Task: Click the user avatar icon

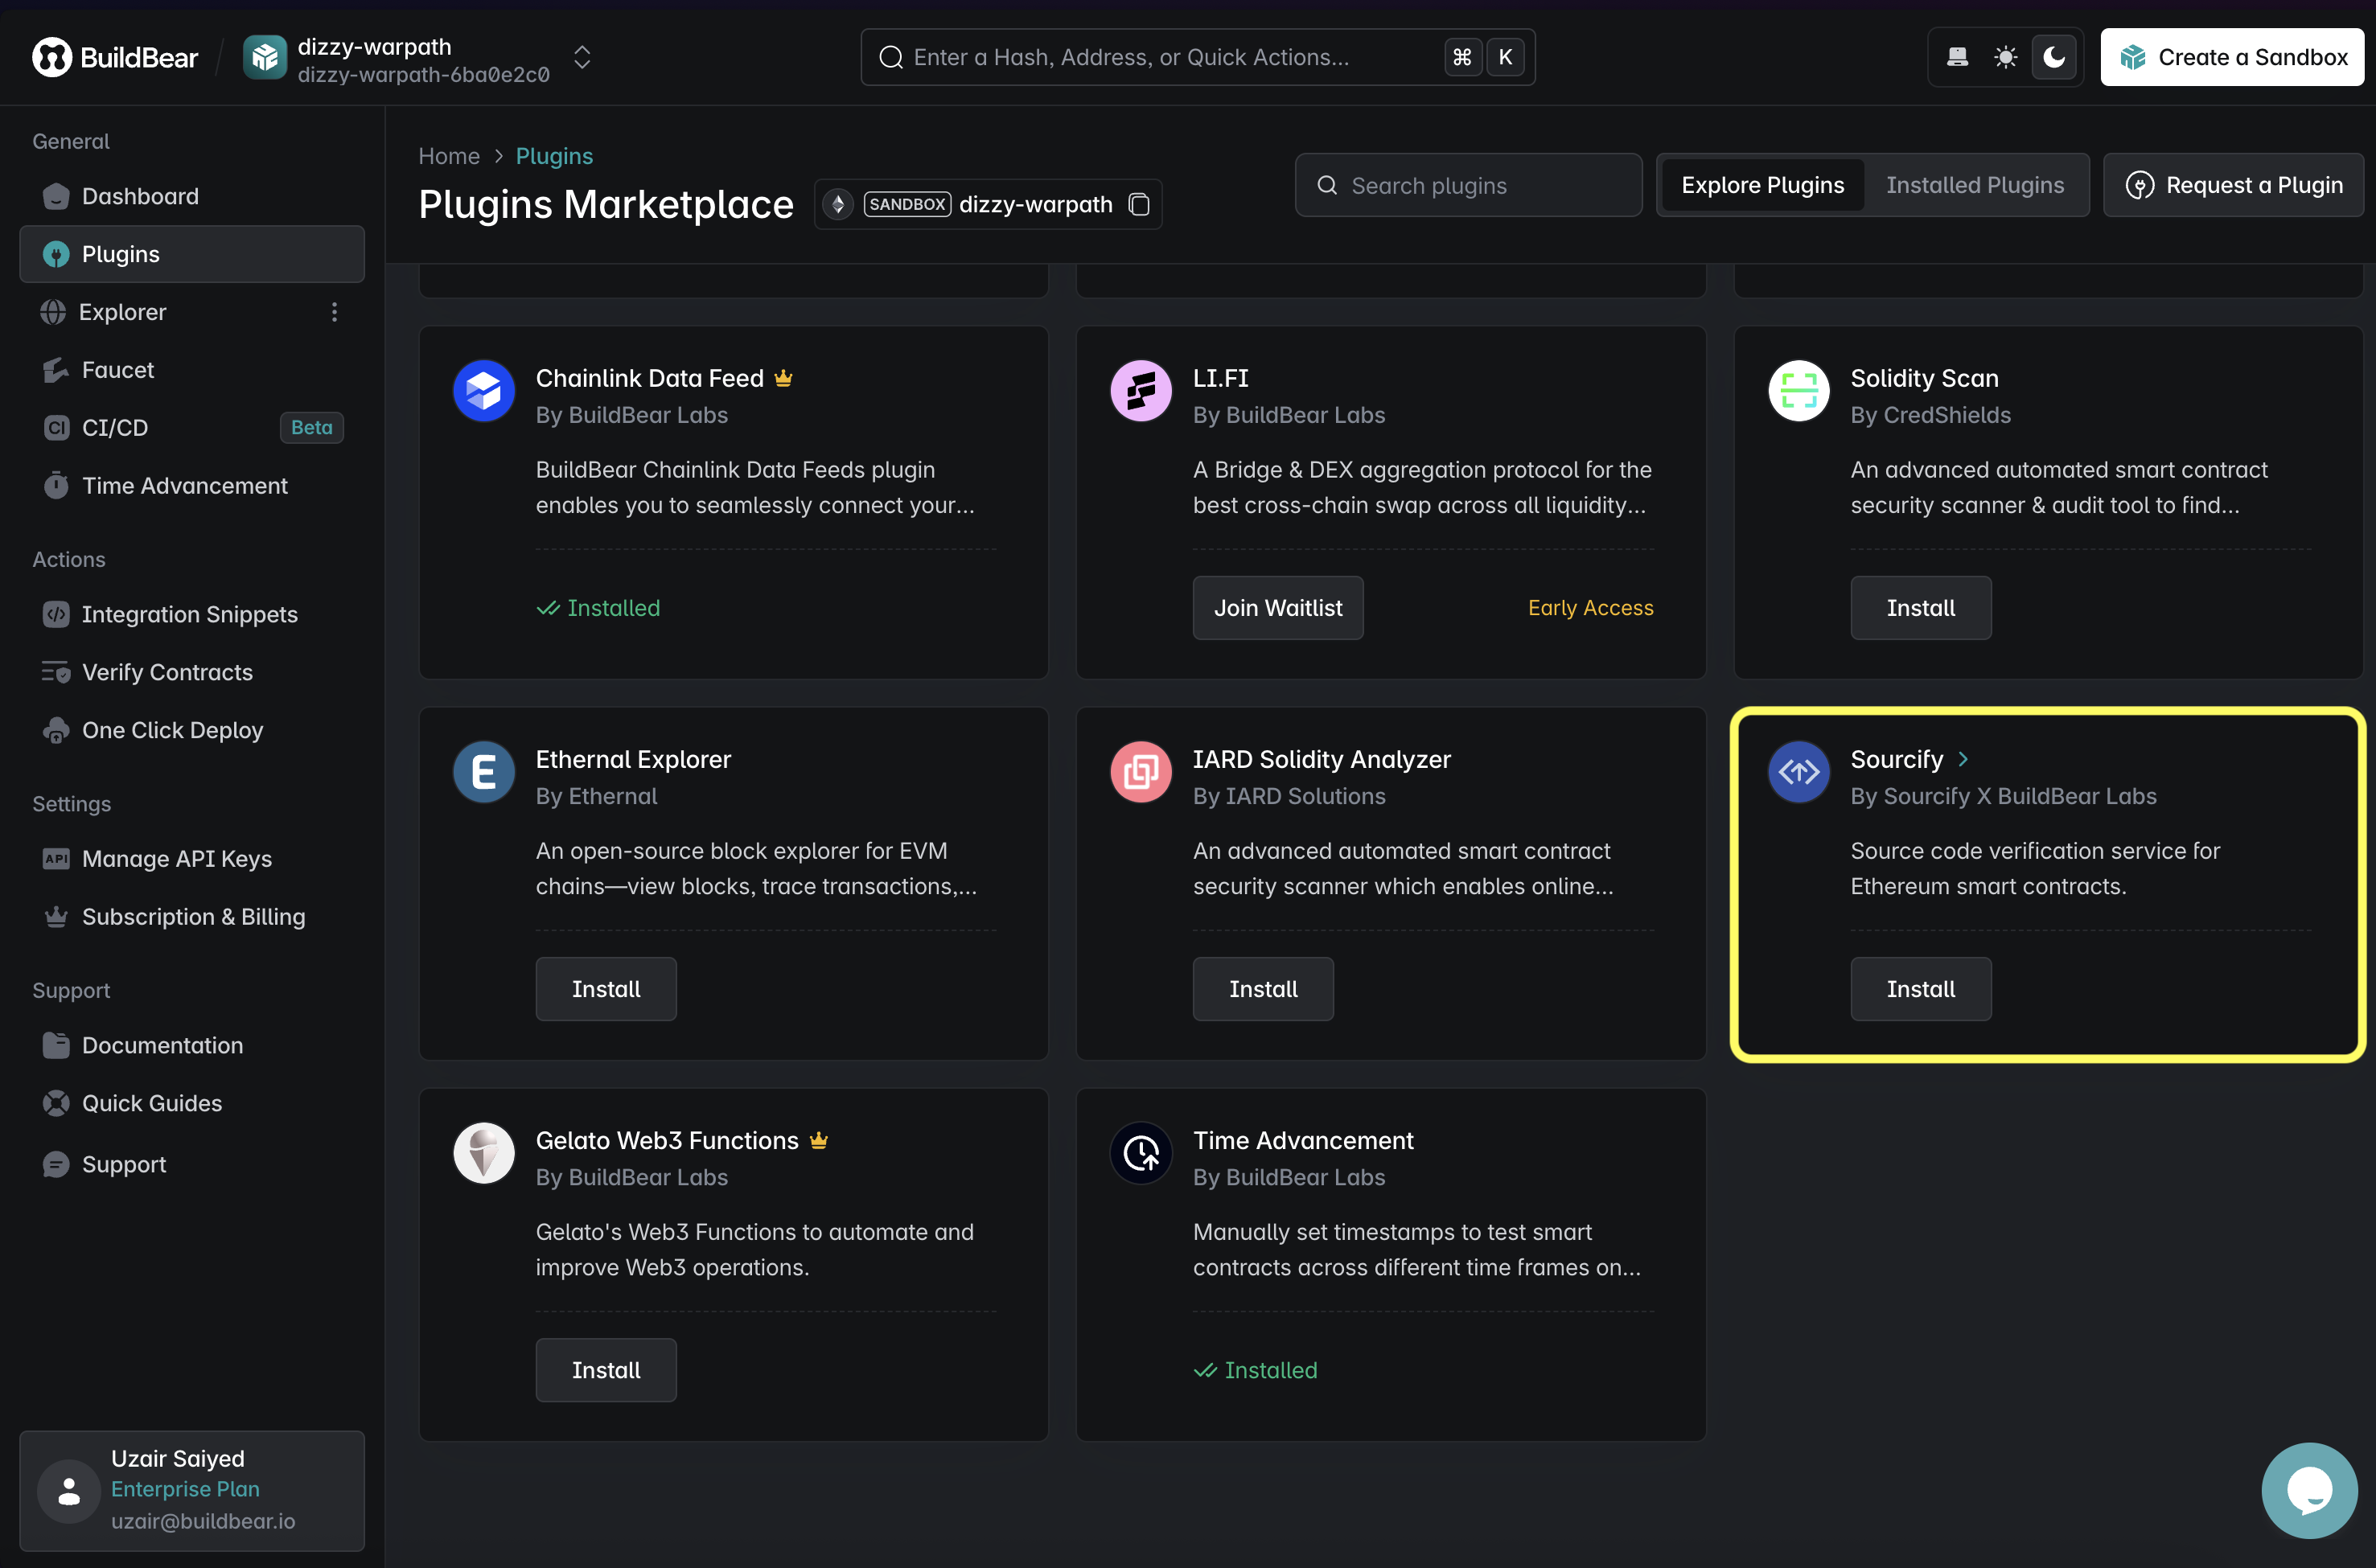Action: [69, 1491]
